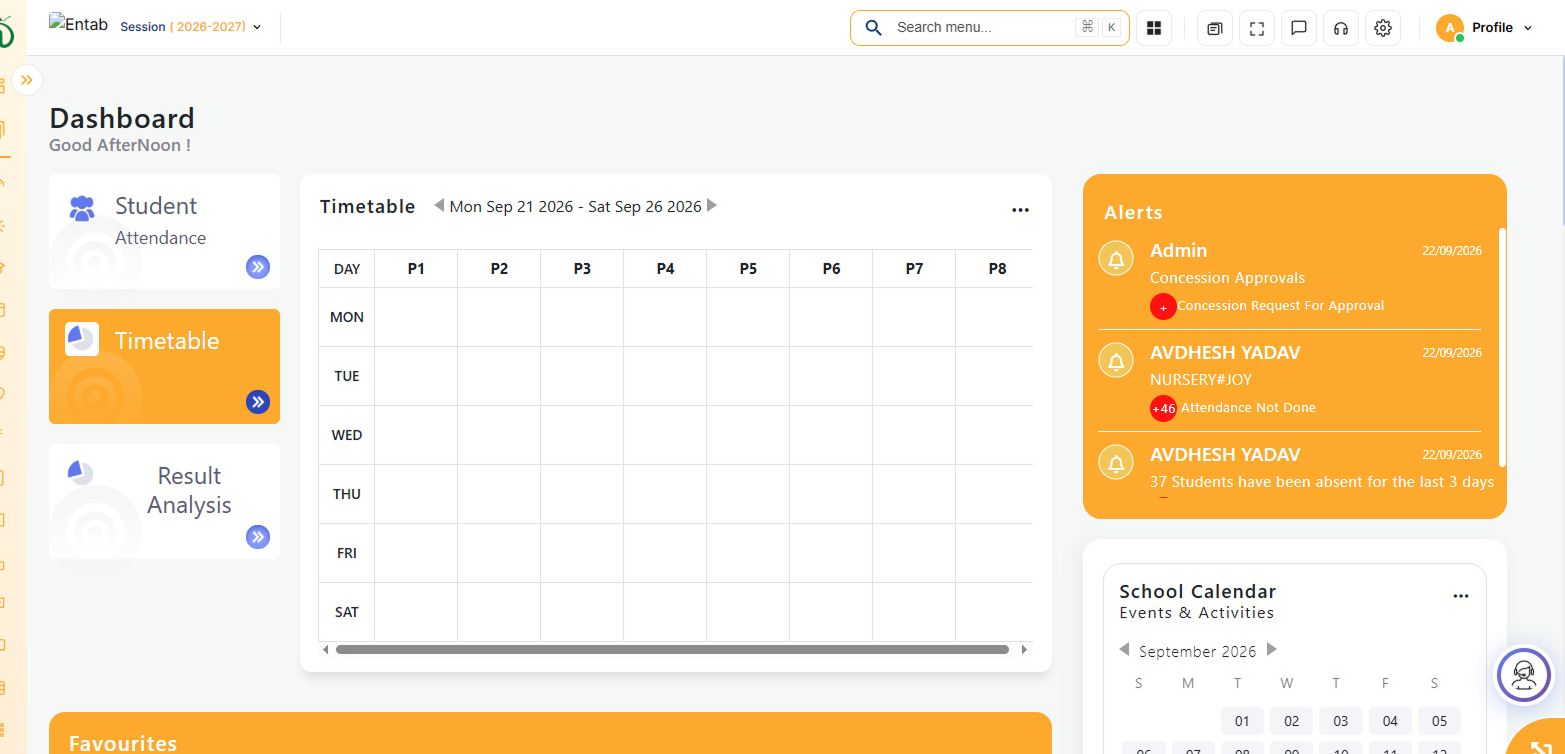
Task: Select the Student Attendance card
Action: coord(164,232)
